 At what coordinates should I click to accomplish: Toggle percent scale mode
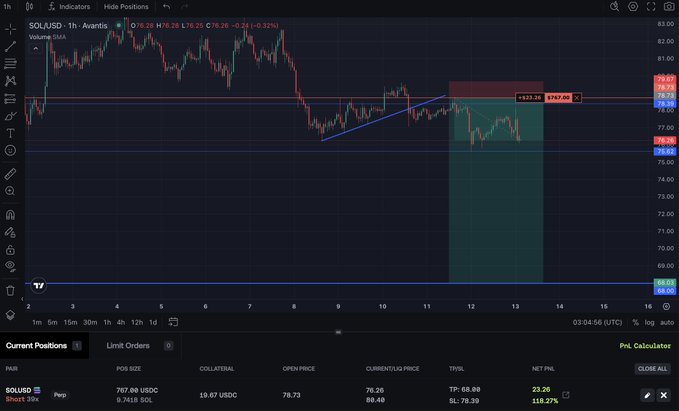(635, 323)
